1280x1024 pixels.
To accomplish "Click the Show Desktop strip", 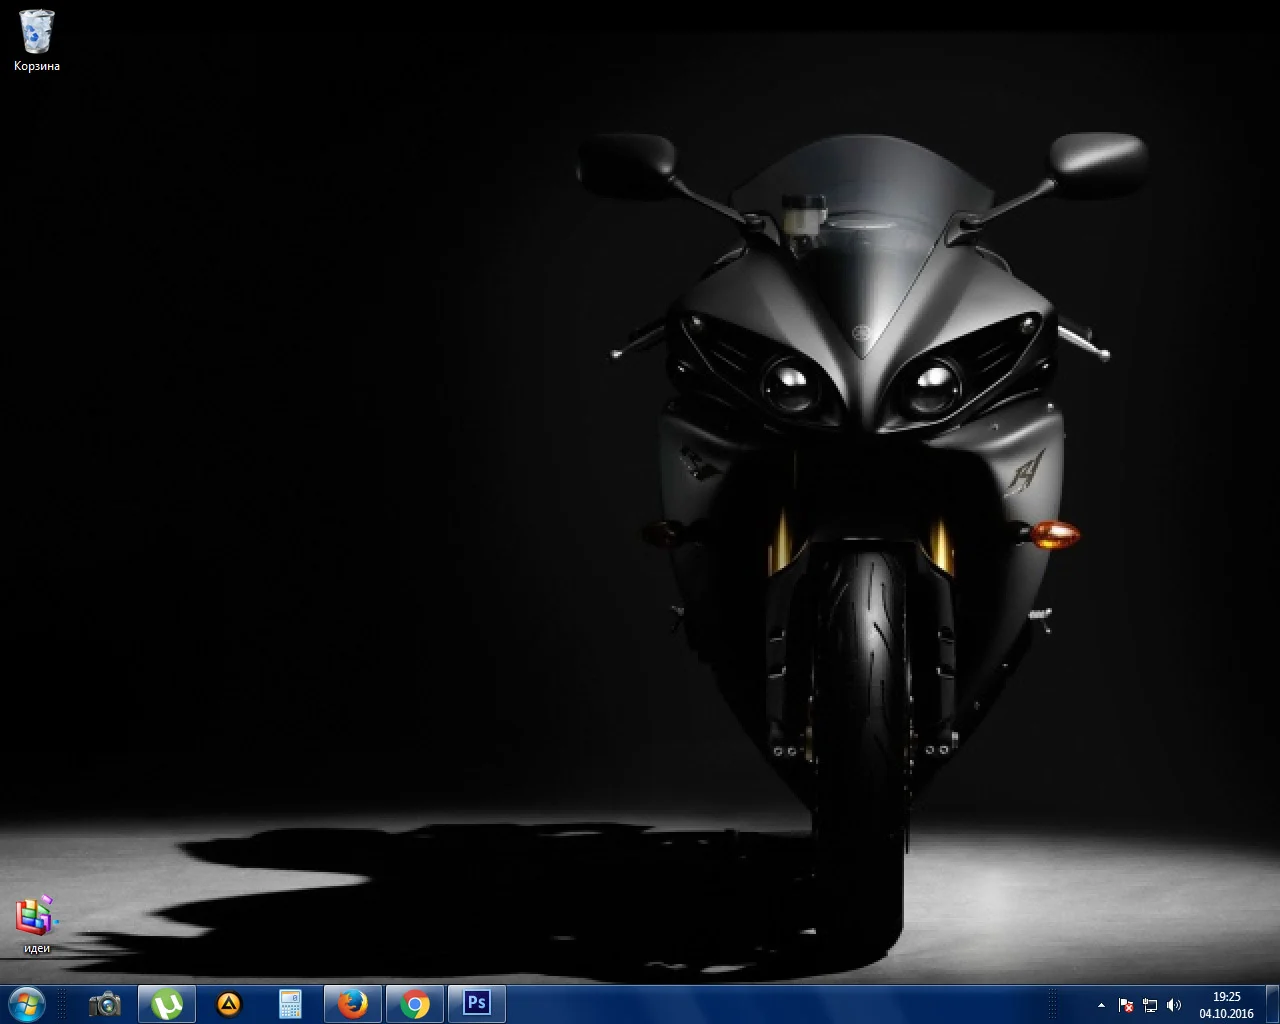I will pos(1273,1004).
